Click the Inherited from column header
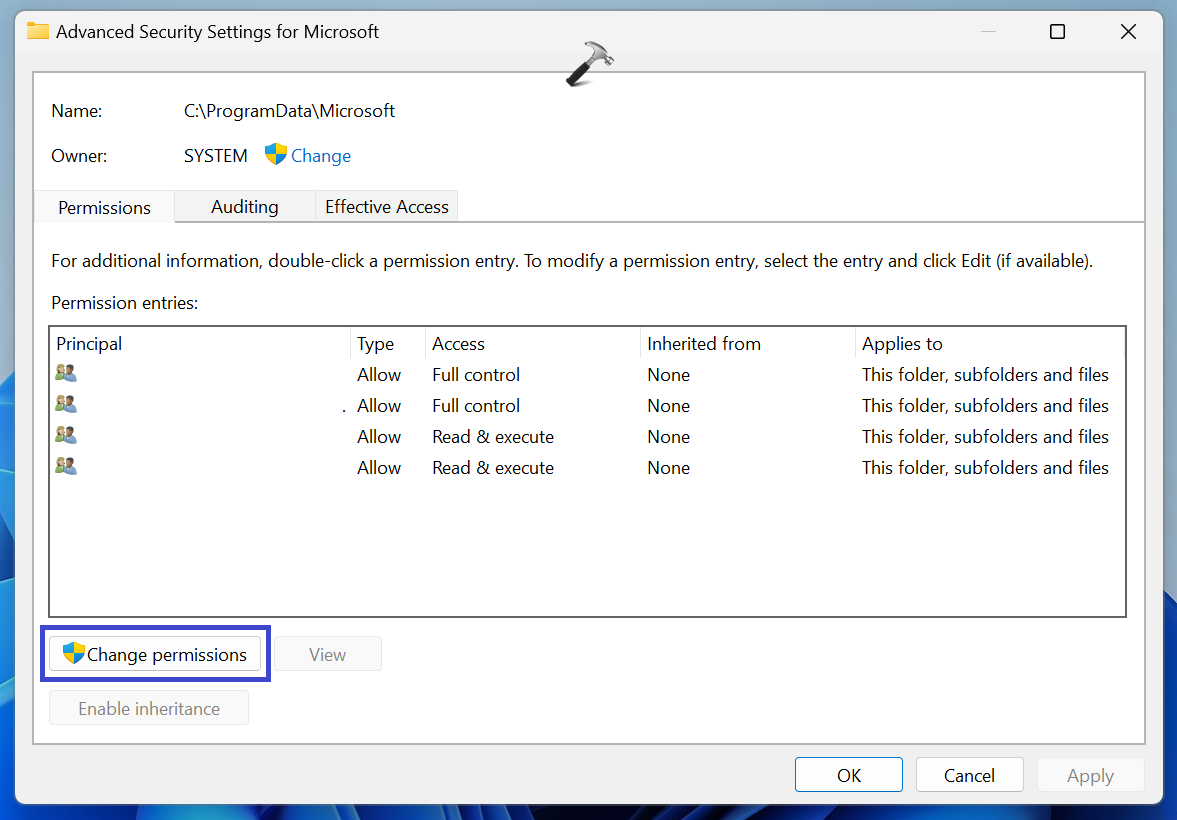The height and width of the screenshot is (820, 1177). click(x=746, y=344)
